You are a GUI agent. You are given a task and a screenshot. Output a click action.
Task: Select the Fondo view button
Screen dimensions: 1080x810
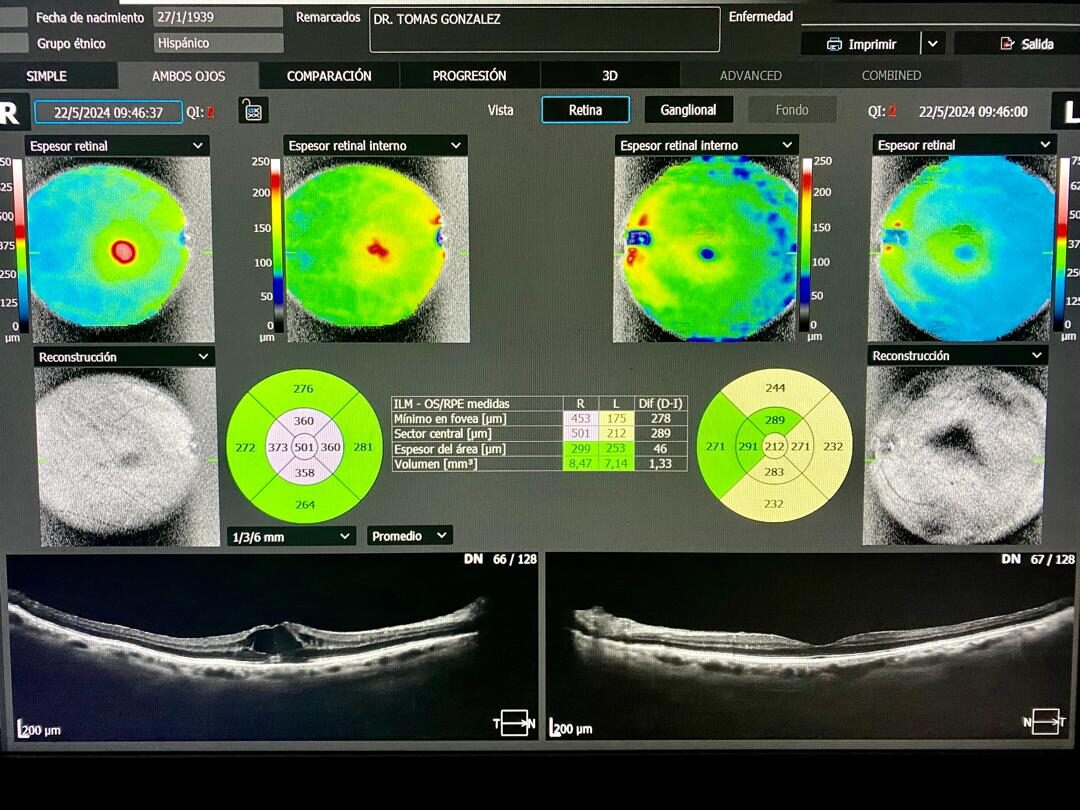tap(792, 110)
